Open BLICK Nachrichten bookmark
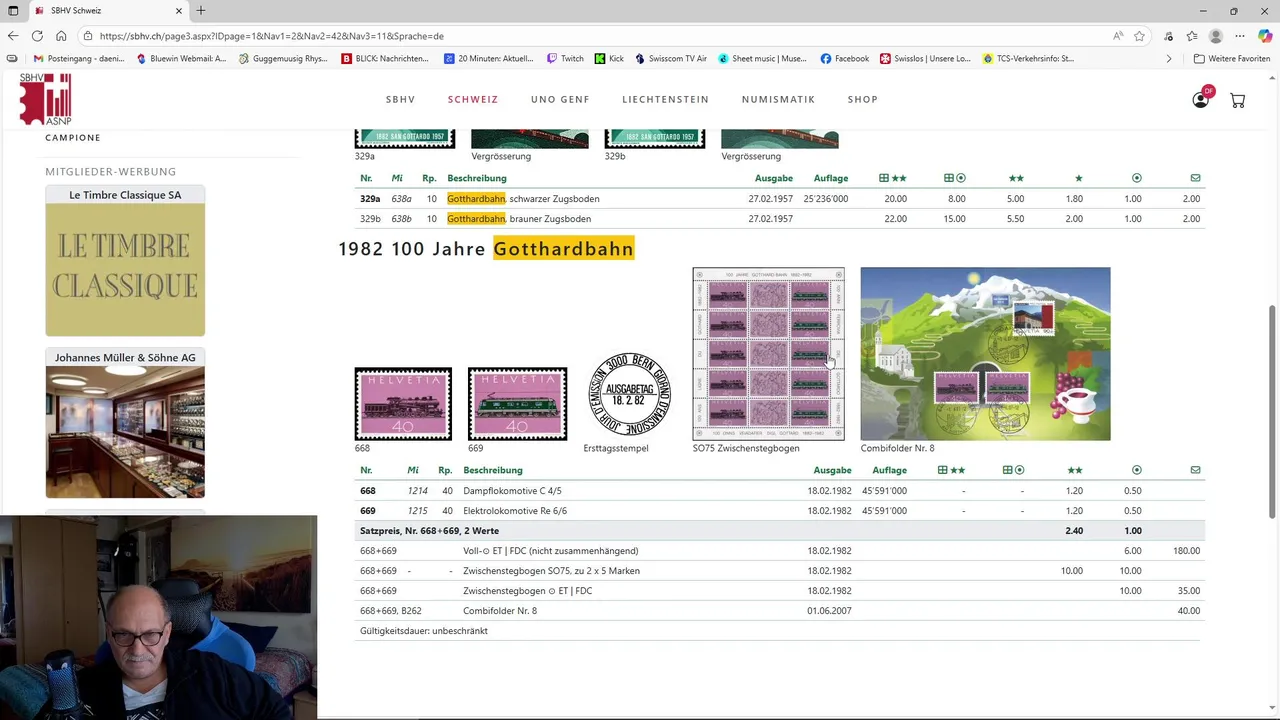The image size is (1280, 720). coord(385,59)
